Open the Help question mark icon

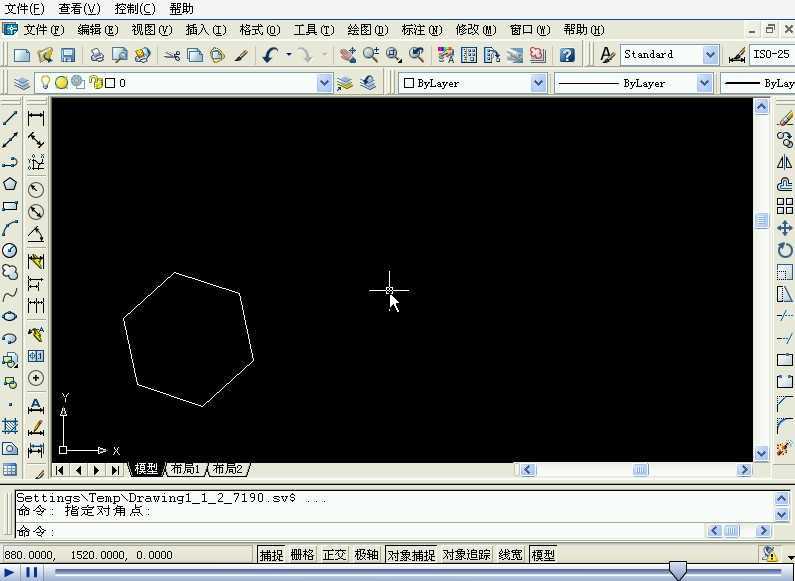point(567,55)
